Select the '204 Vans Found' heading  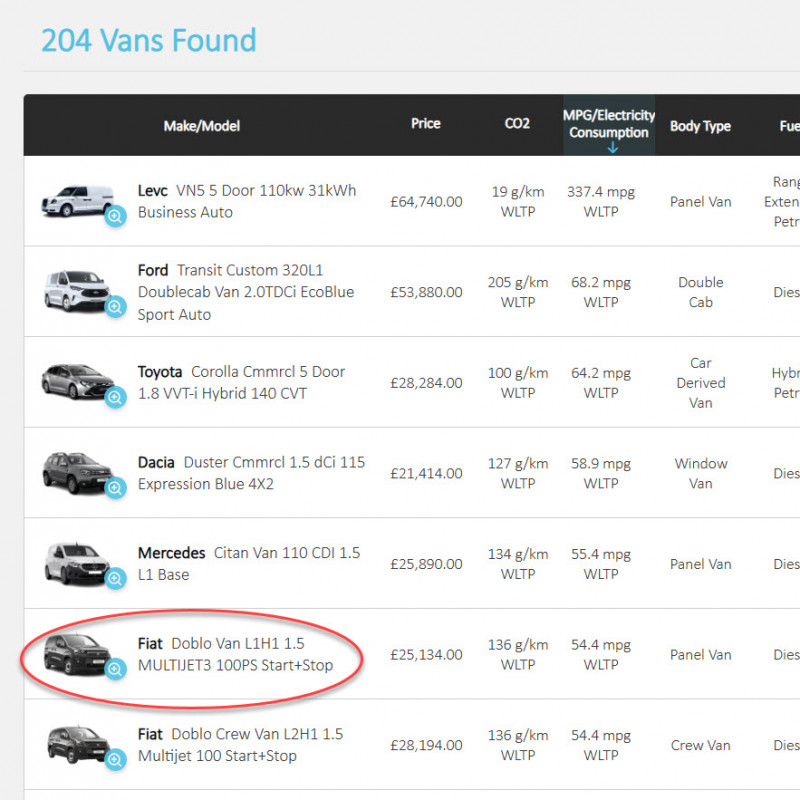pos(148,40)
